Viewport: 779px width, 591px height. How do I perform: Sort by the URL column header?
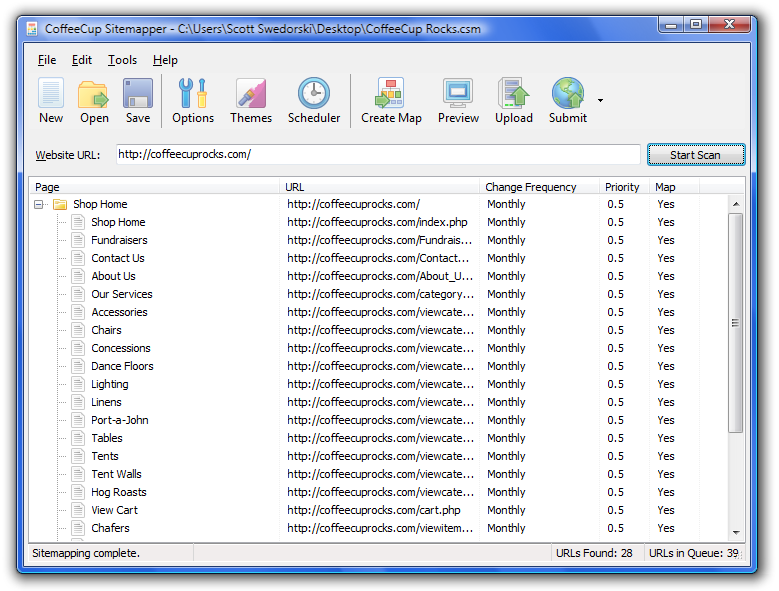tap(380, 187)
